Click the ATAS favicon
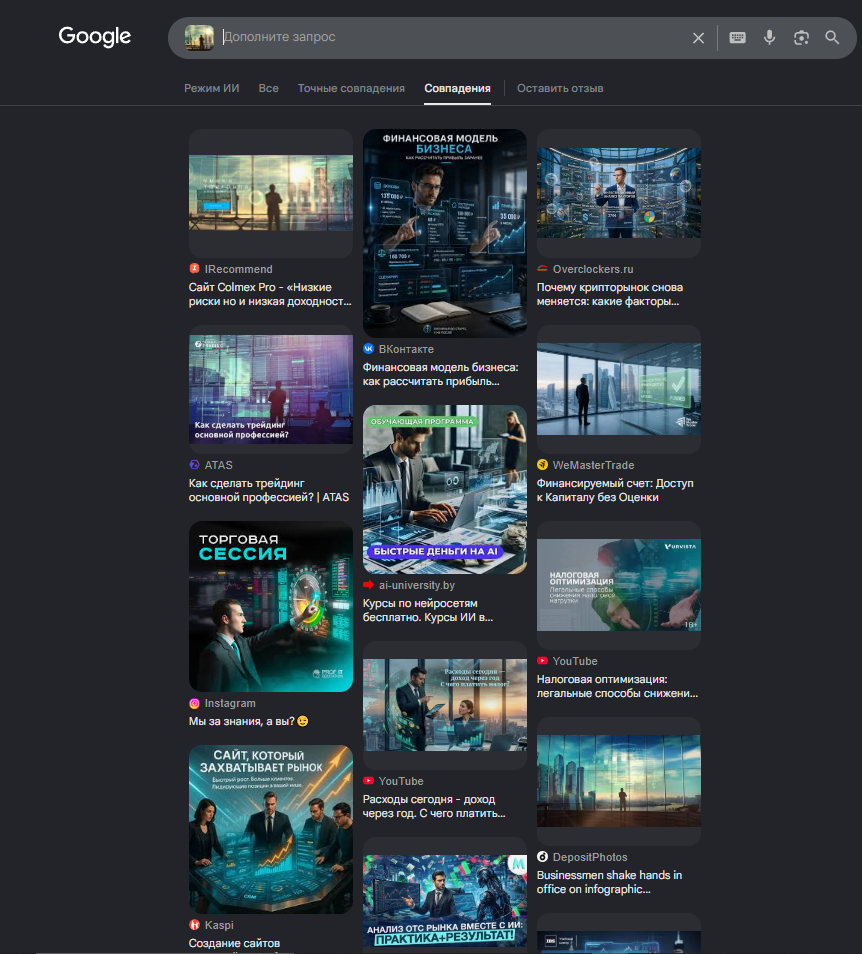862x954 pixels. 195,465
